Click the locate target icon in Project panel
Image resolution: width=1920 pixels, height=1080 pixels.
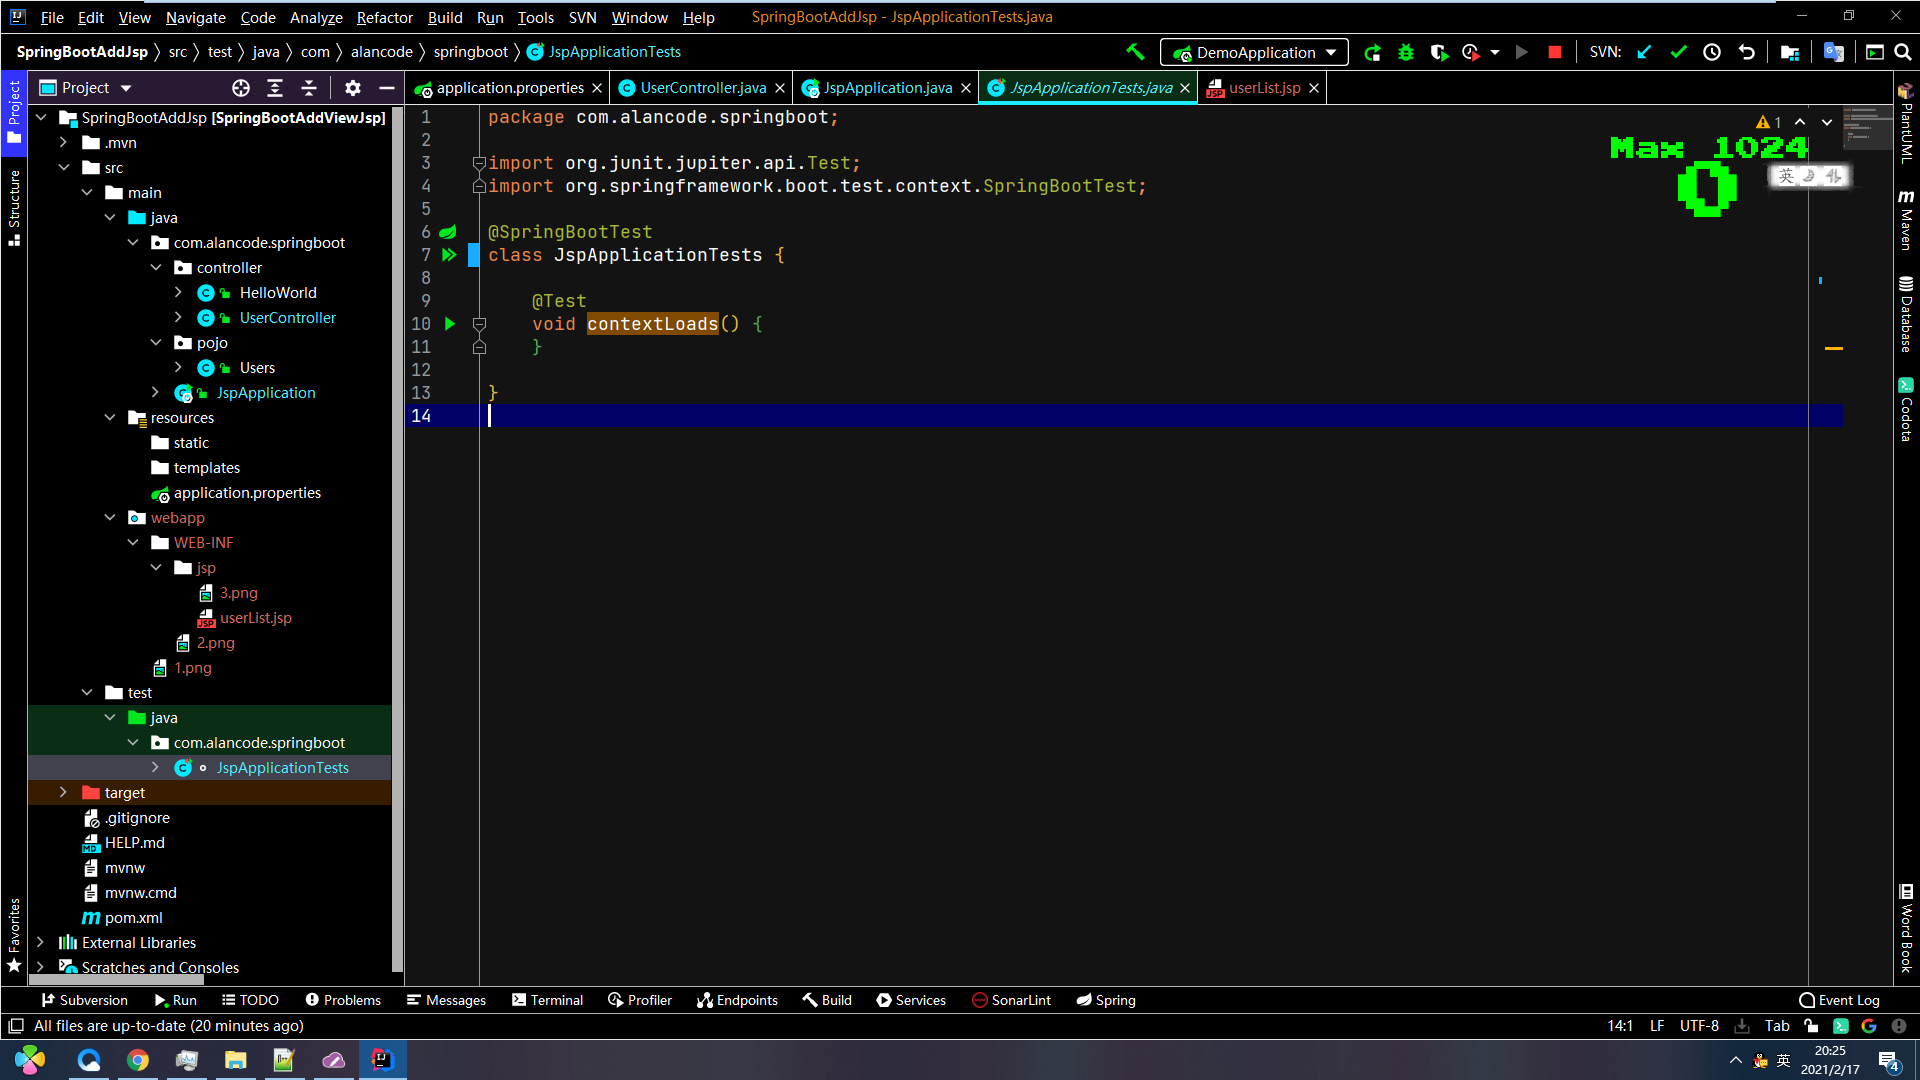(x=241, y=88)
